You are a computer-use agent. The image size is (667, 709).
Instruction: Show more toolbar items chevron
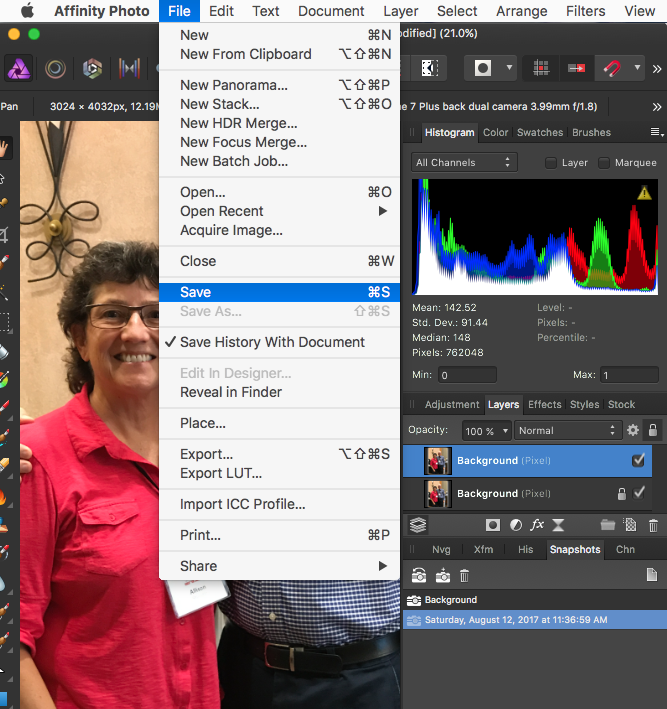[x=657, y=69]
